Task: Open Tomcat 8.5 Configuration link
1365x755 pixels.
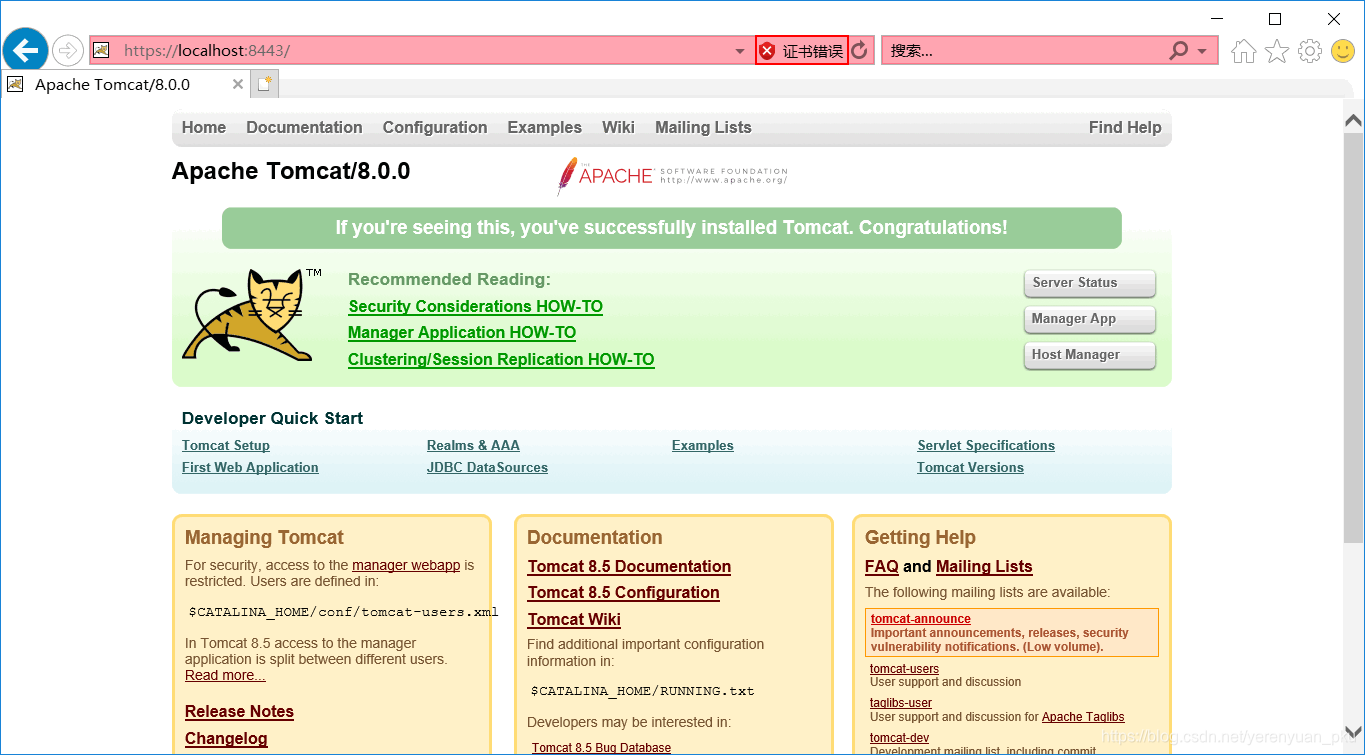Action: click(x=623, y=592)
